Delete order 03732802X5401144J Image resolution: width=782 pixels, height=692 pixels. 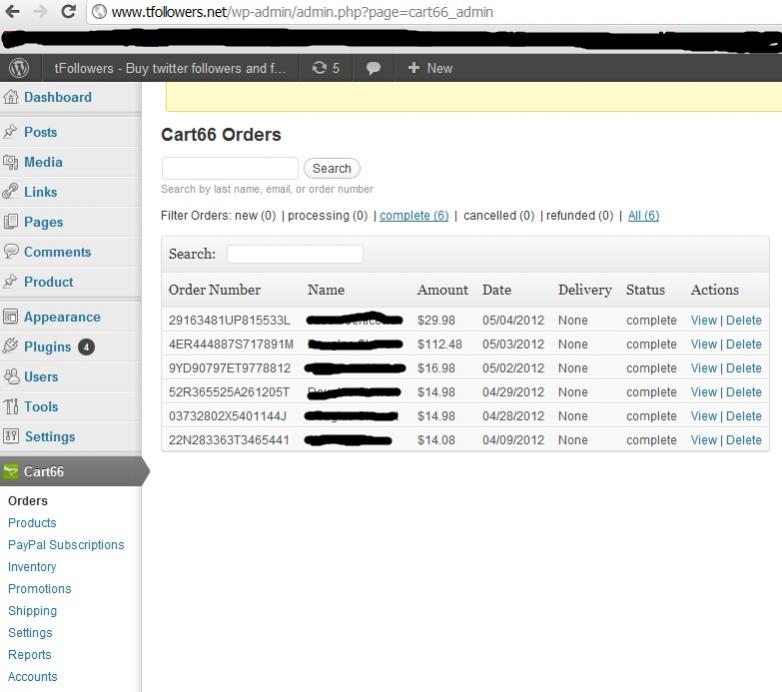click(x=744, y=416)
